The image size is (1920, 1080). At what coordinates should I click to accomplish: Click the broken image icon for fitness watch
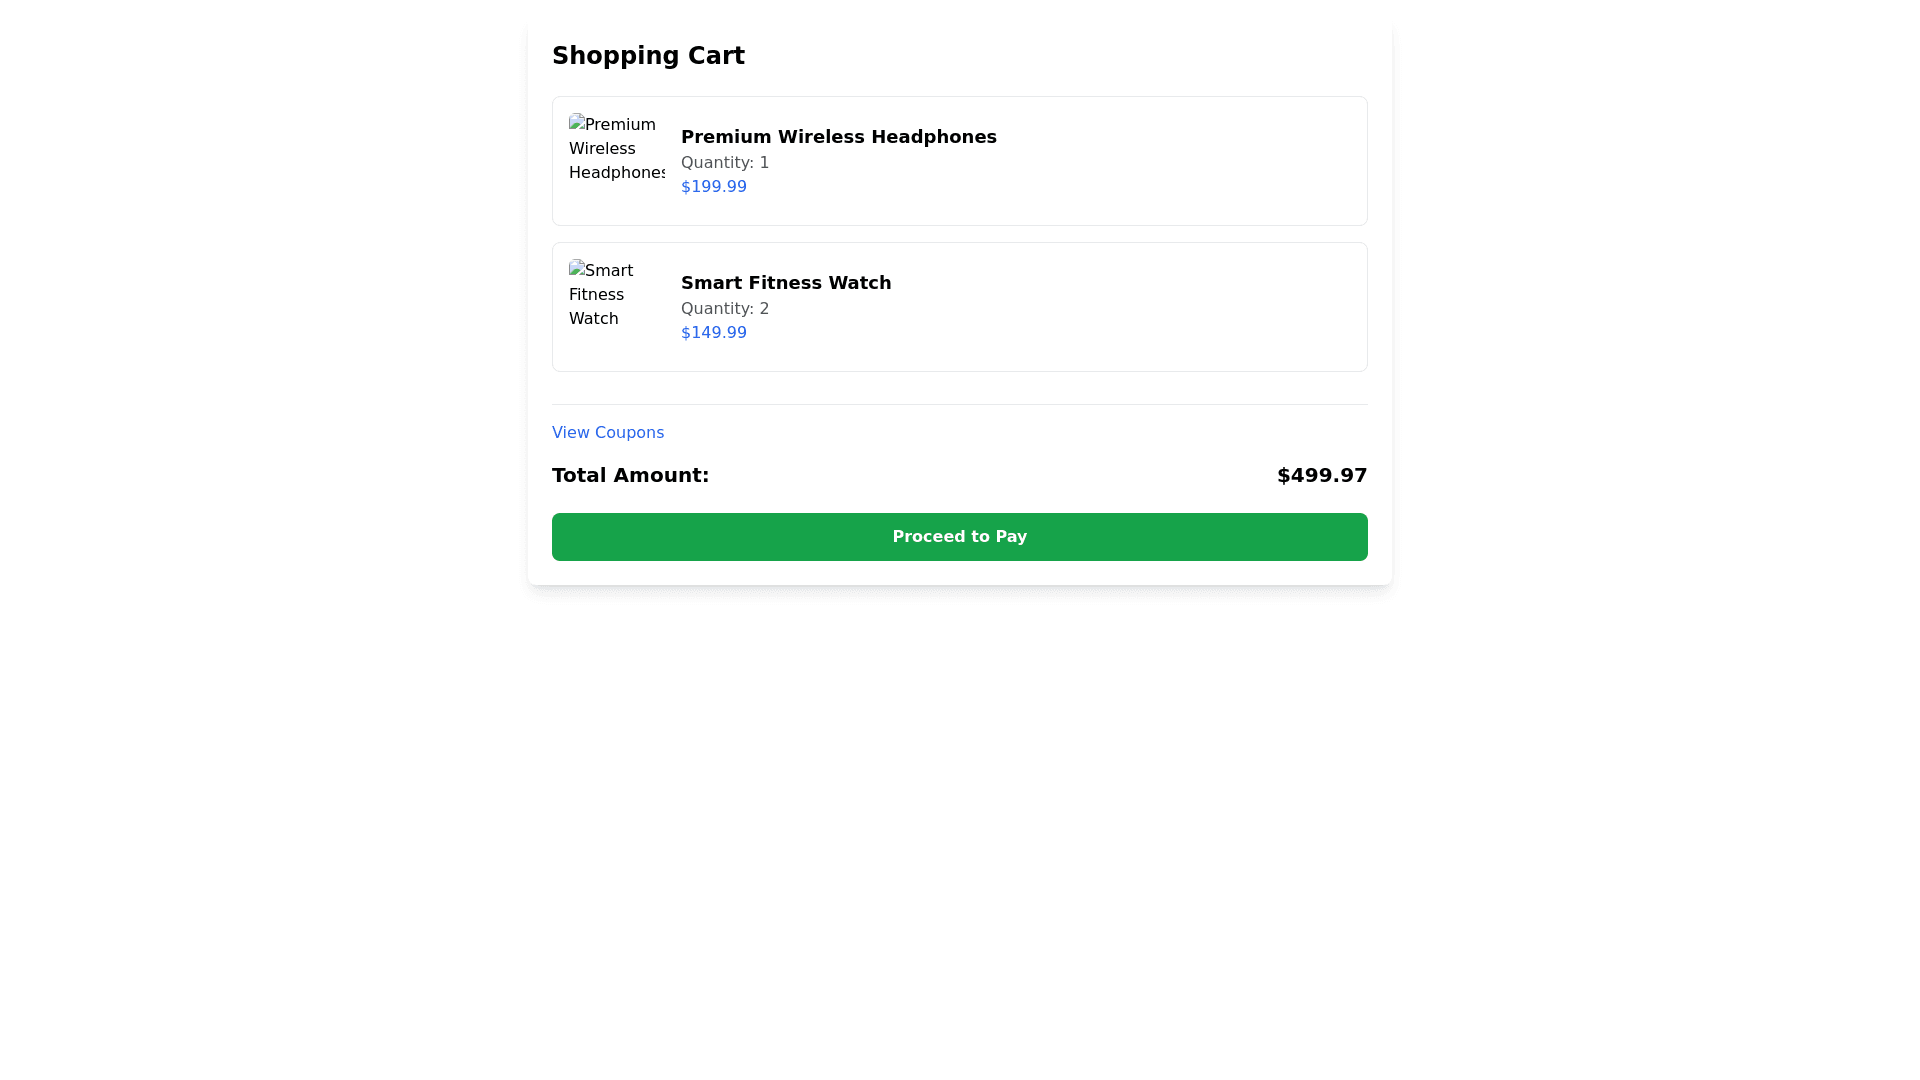pyautogui.click(x=576, y=268)
